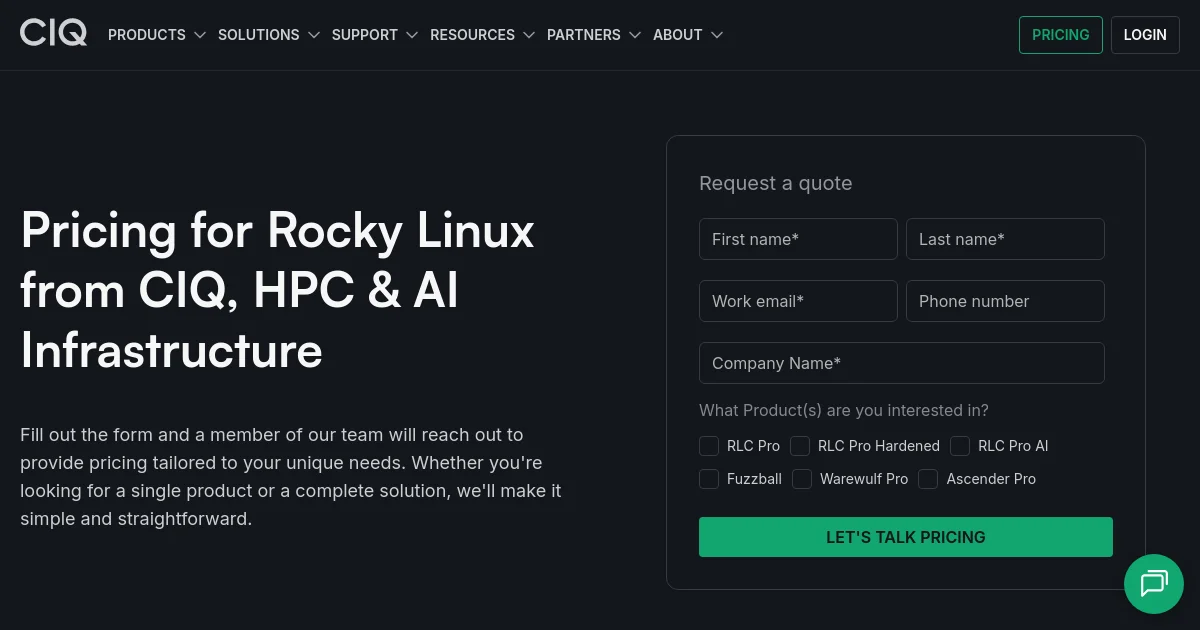Focus the Company Name field
Screen dimensions: 1200x630
[902, 363]
